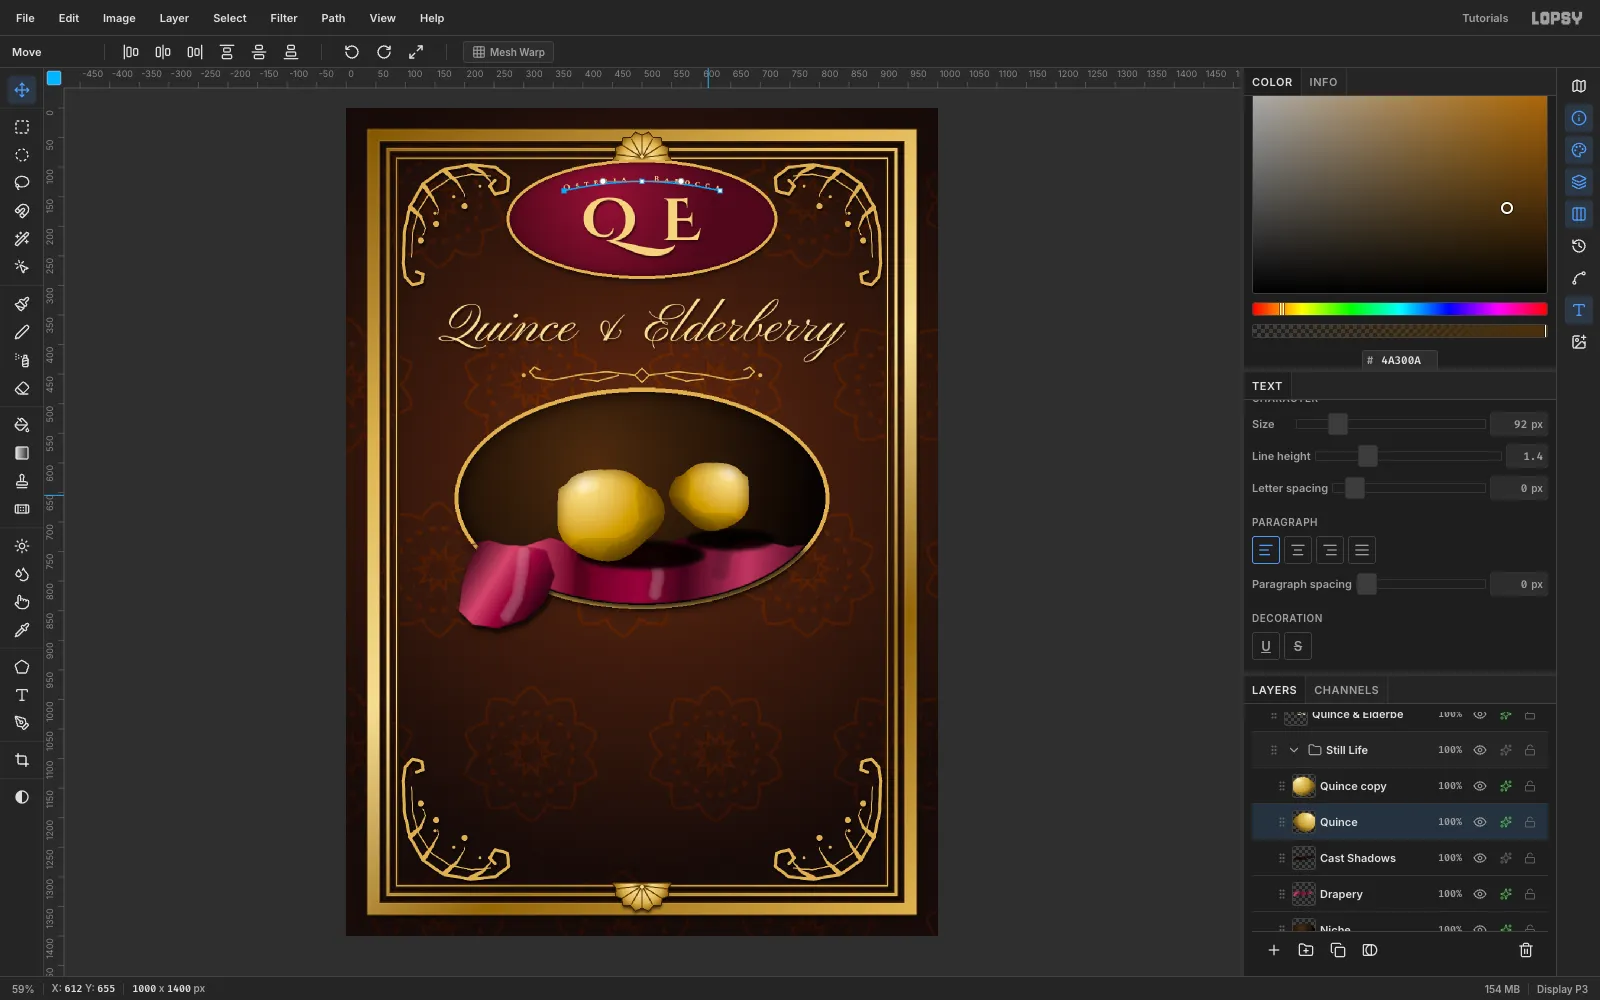Select the Lasso tool
This screenshot has height=1000, width=1600.
(x=22, y=183)
